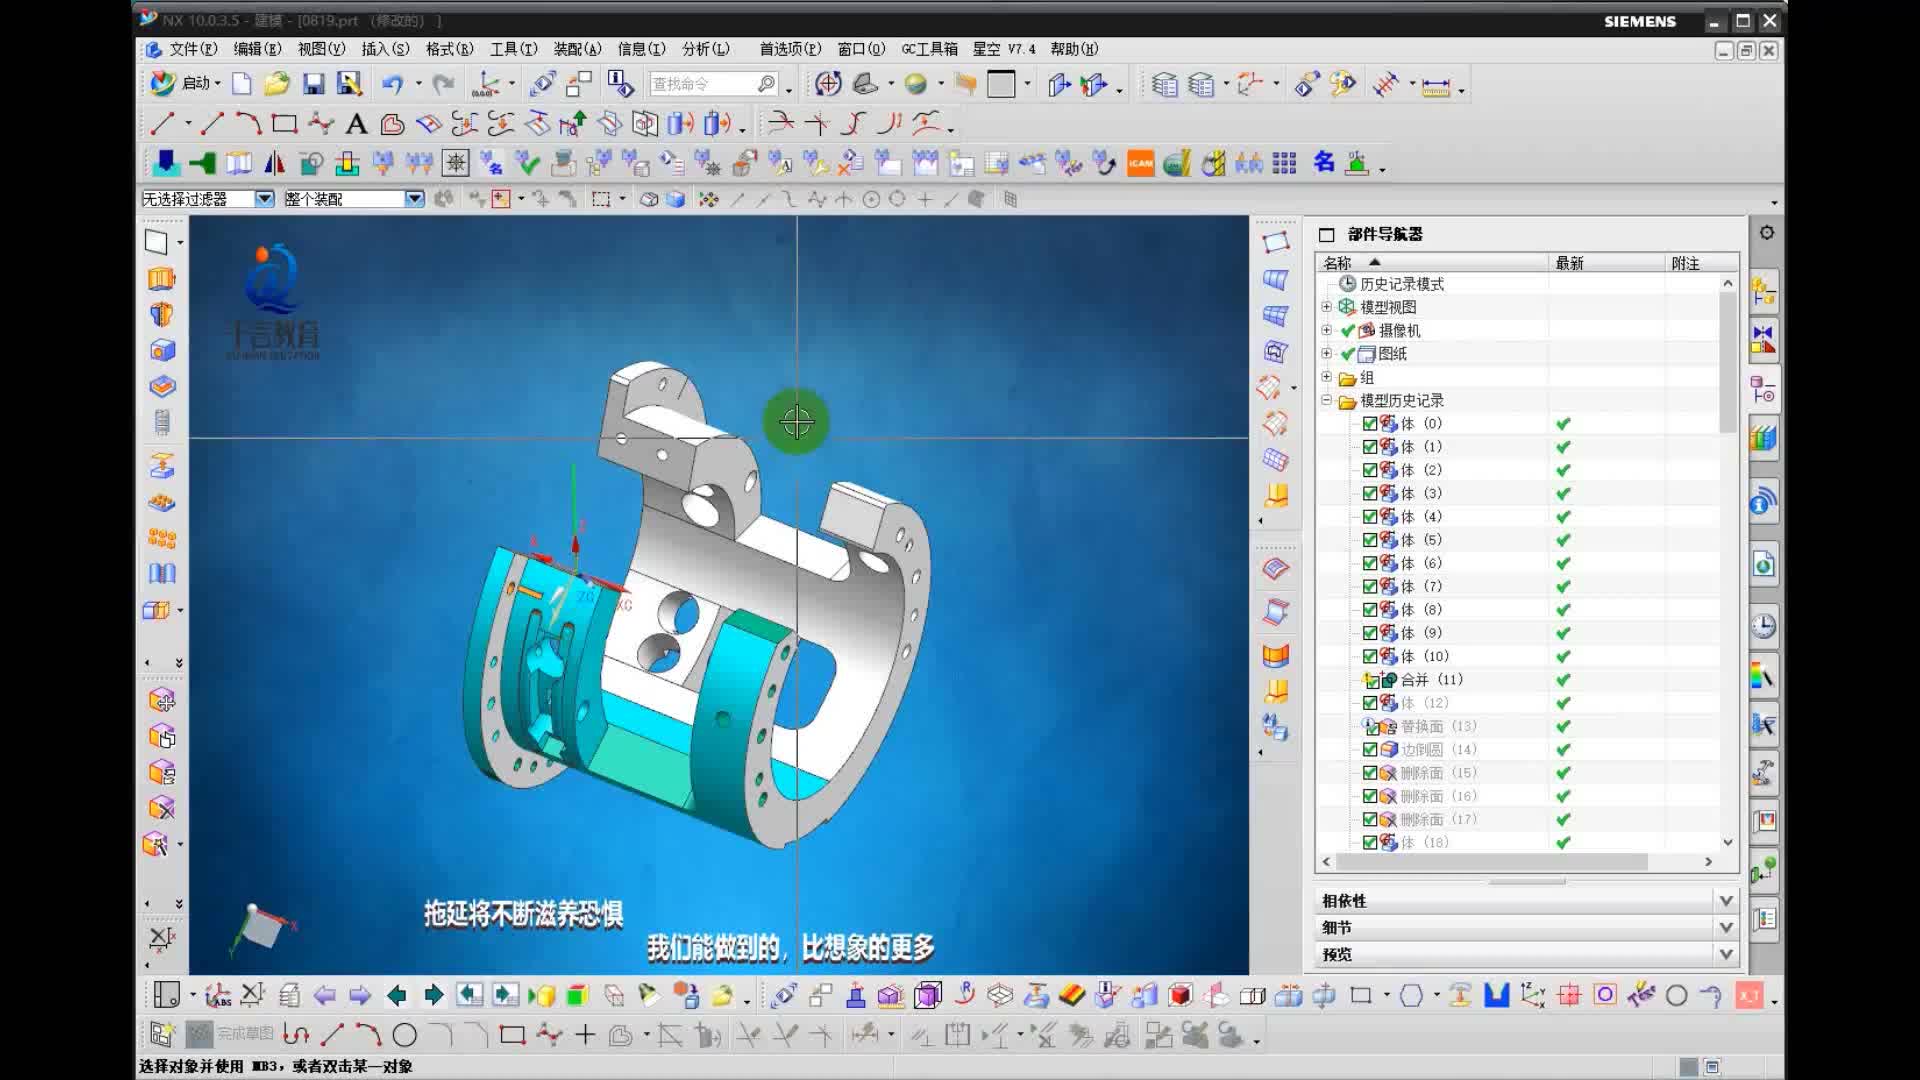
Task: Click the navigator vertical scrollbar thumb
Action: pyautogui.click(x=1728, y=362)
